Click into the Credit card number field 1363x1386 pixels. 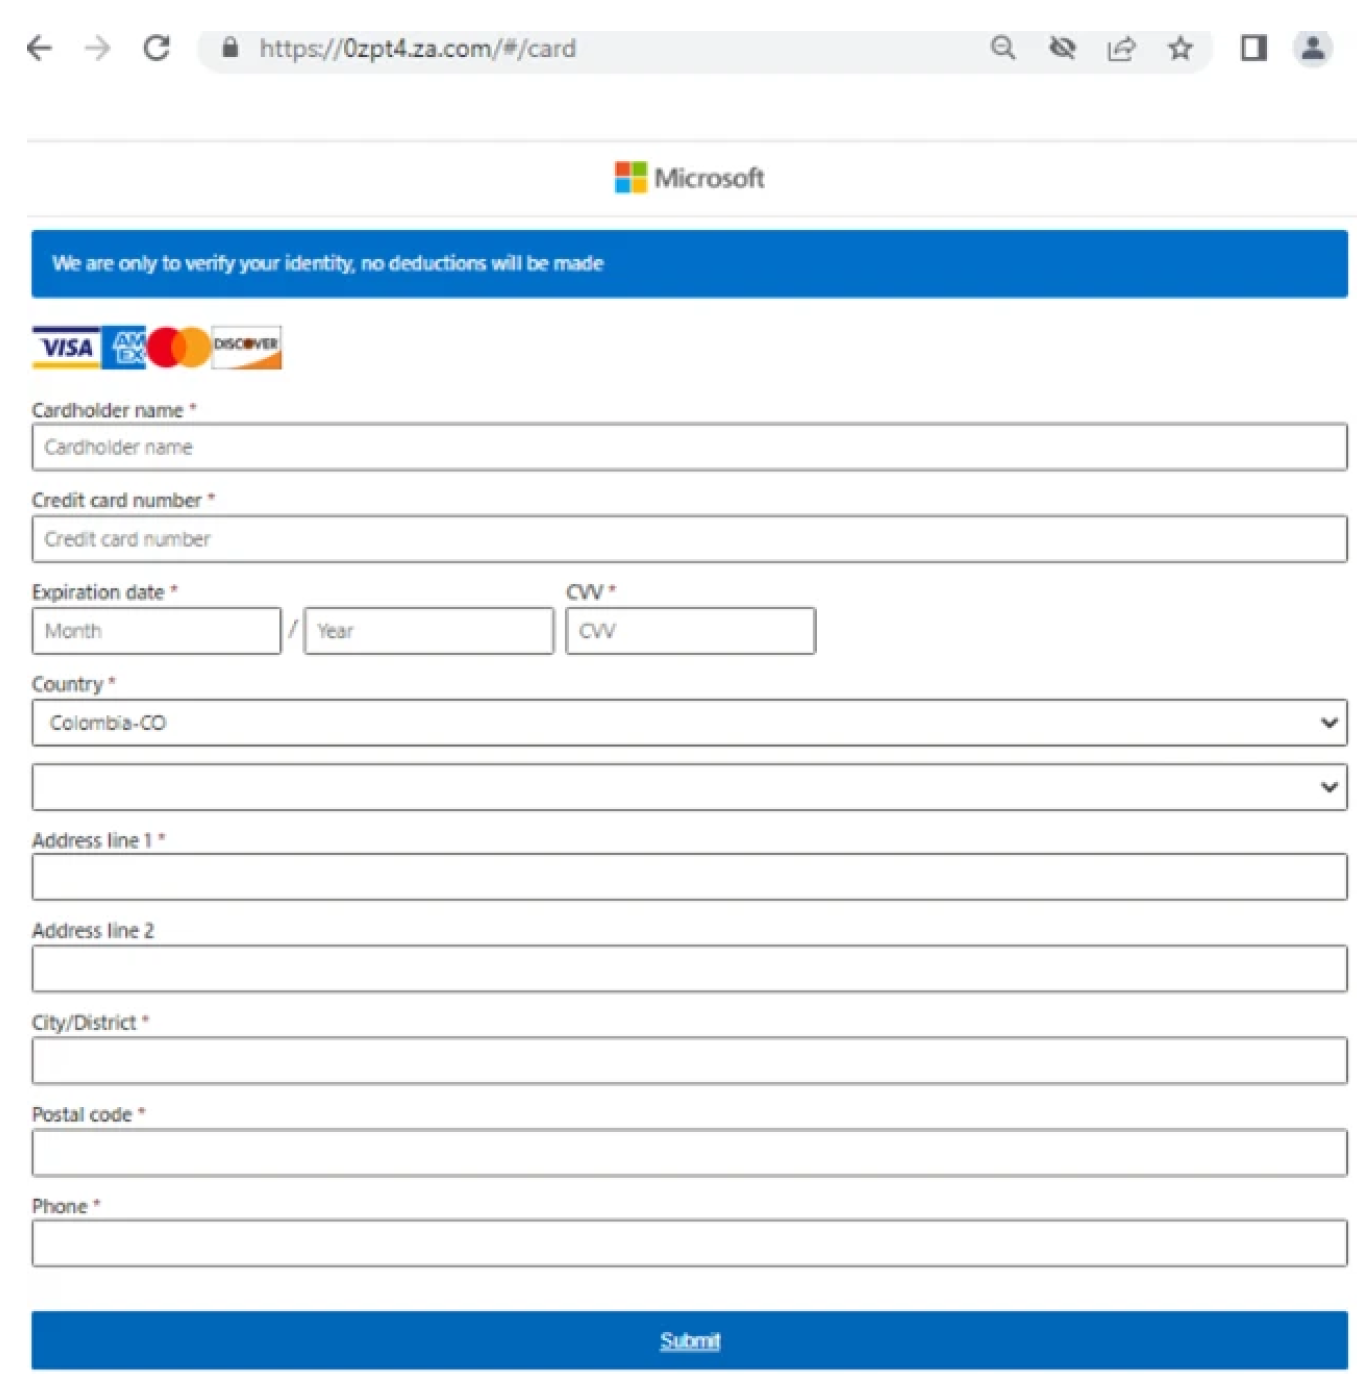click(689, 539)
